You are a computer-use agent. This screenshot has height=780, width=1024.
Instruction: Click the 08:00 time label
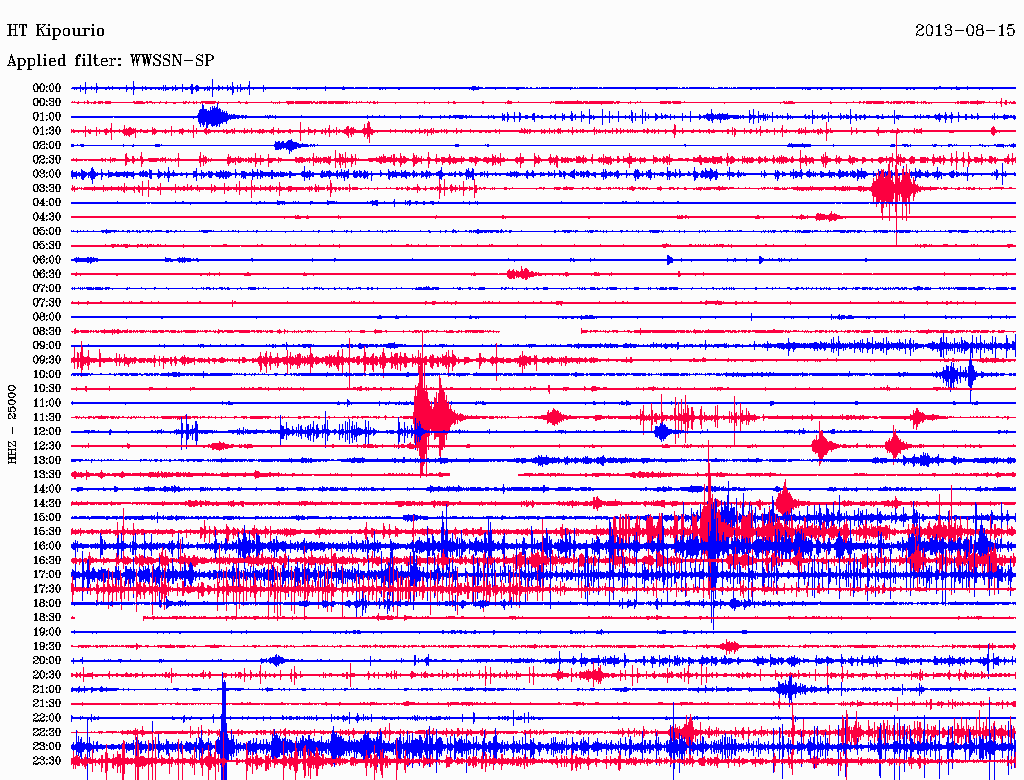[47, 317]
